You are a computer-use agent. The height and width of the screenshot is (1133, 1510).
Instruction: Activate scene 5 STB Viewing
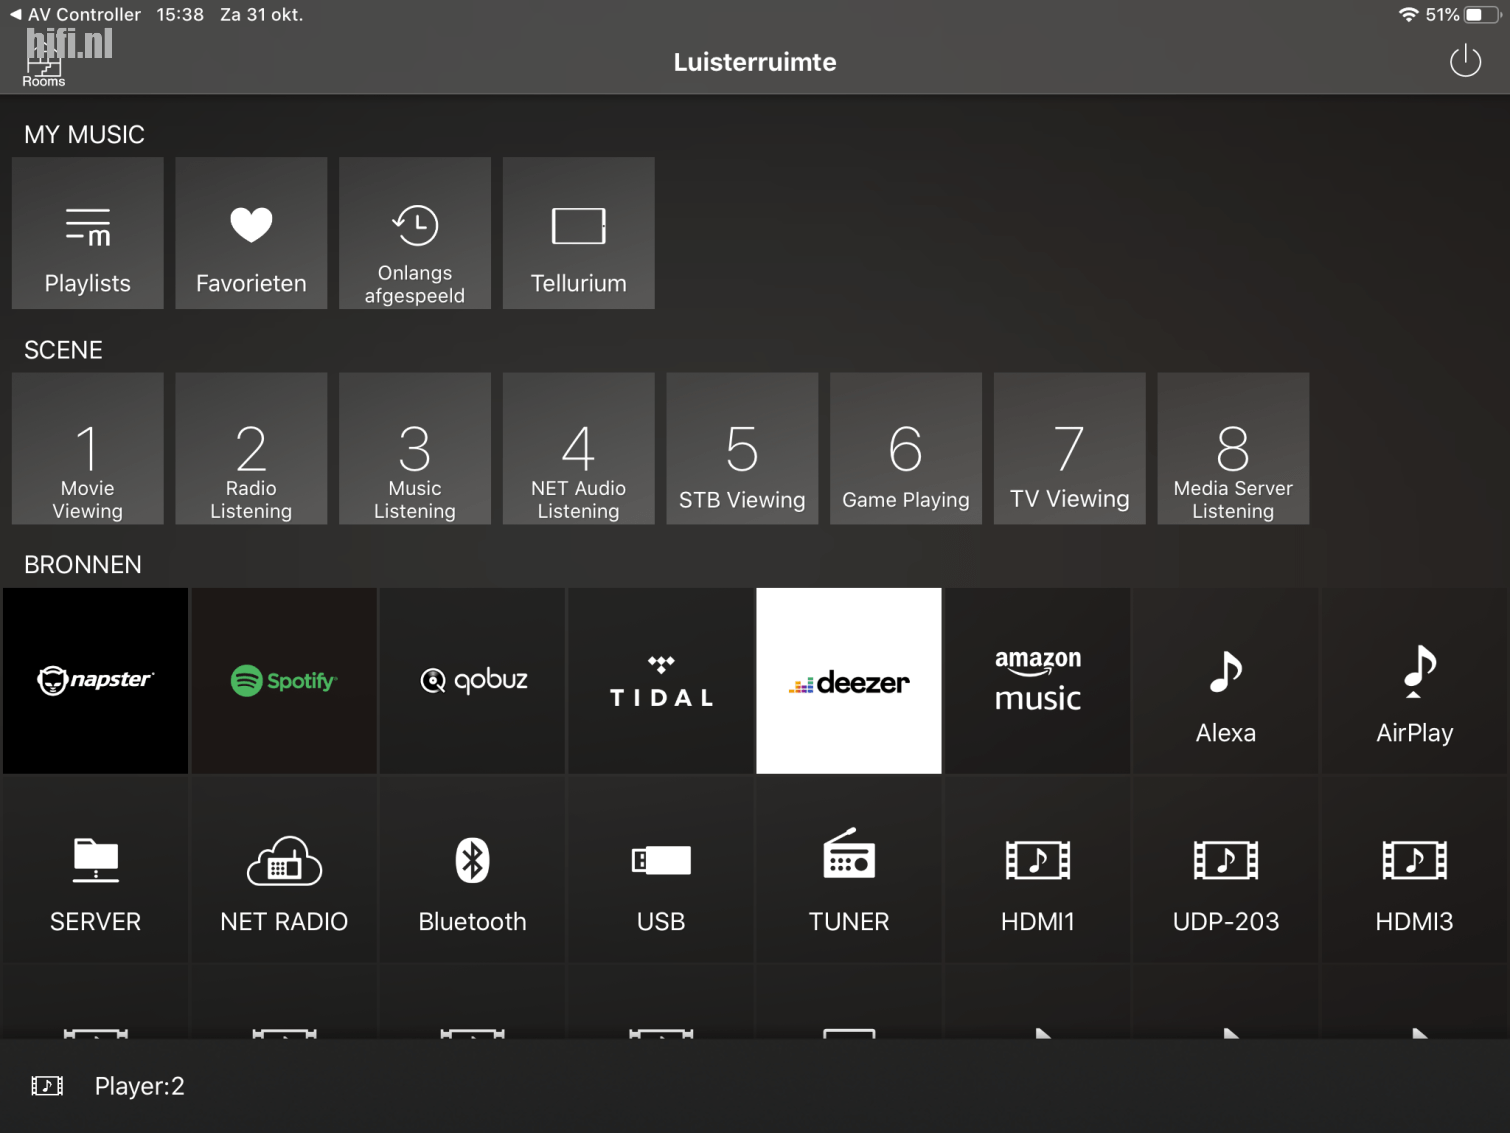(742, 449)
